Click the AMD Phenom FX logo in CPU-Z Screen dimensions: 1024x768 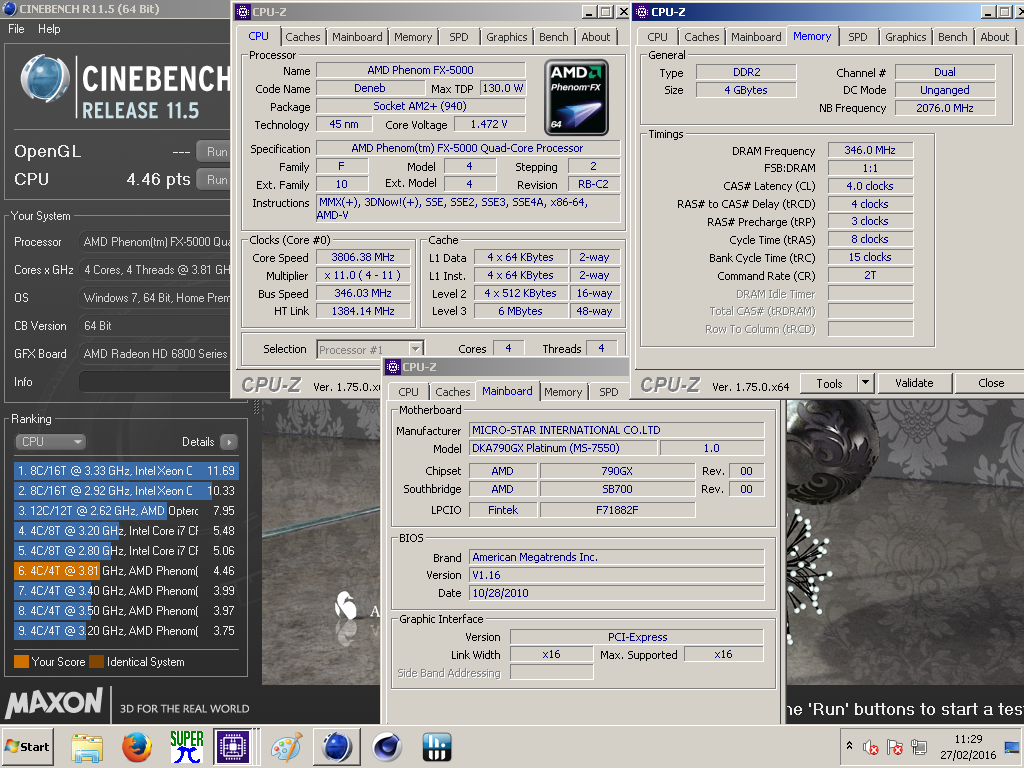(x=577, y=97)
